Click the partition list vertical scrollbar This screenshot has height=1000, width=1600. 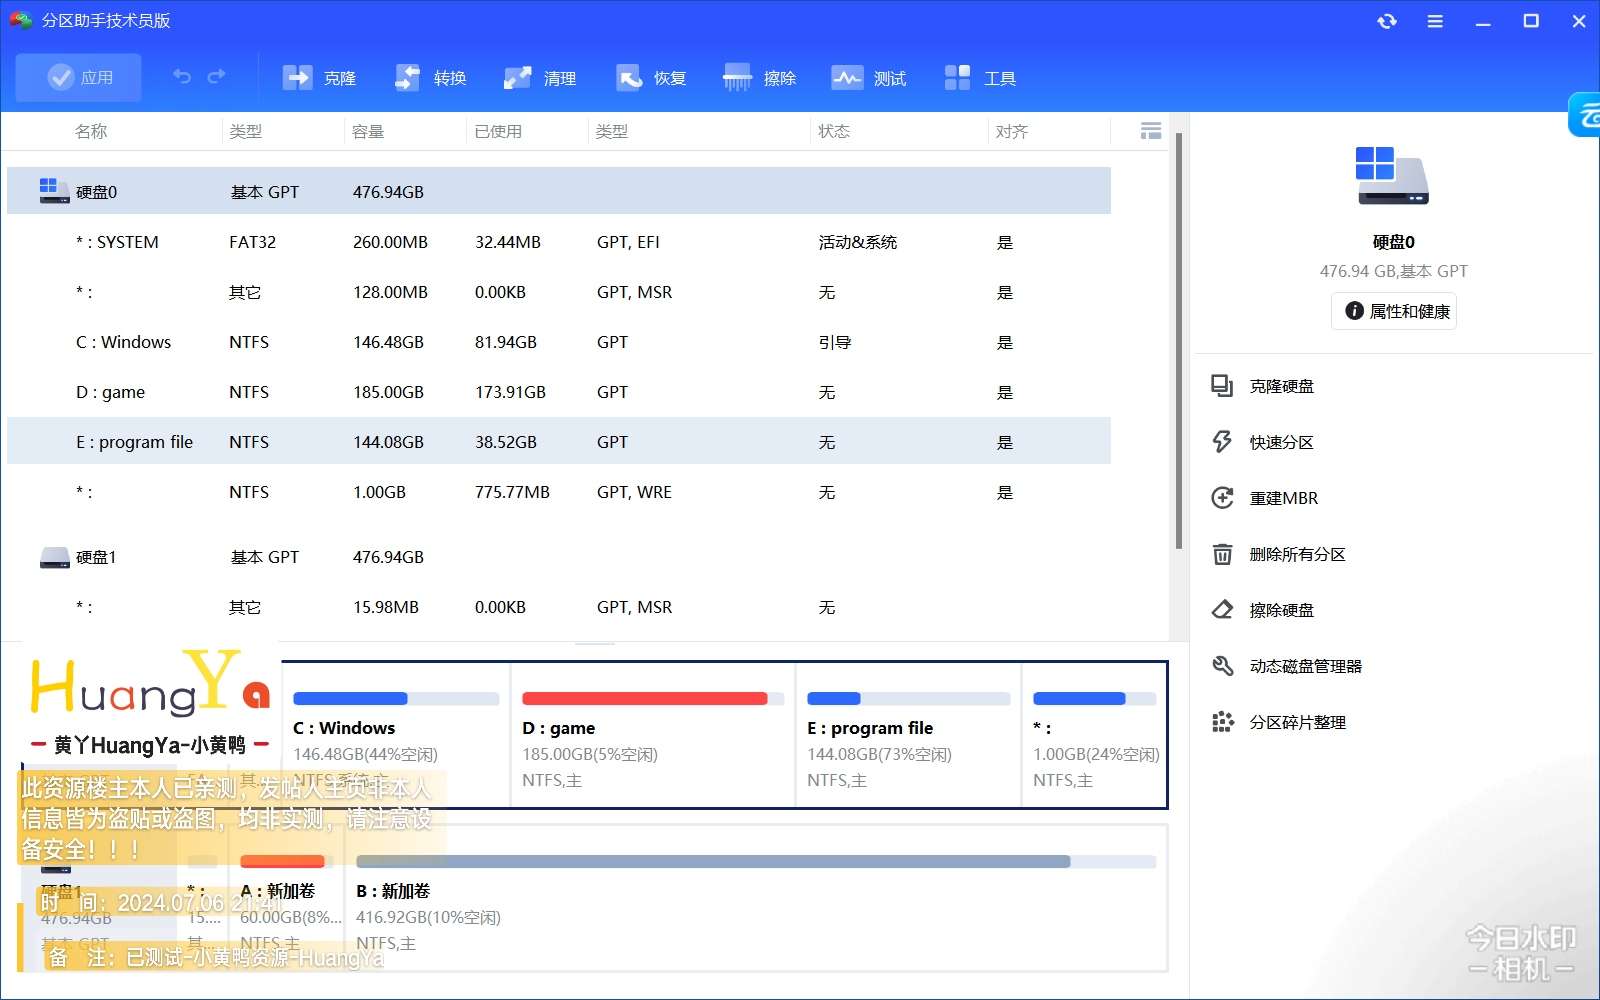pyautogui.click(x=1179, y=340)
